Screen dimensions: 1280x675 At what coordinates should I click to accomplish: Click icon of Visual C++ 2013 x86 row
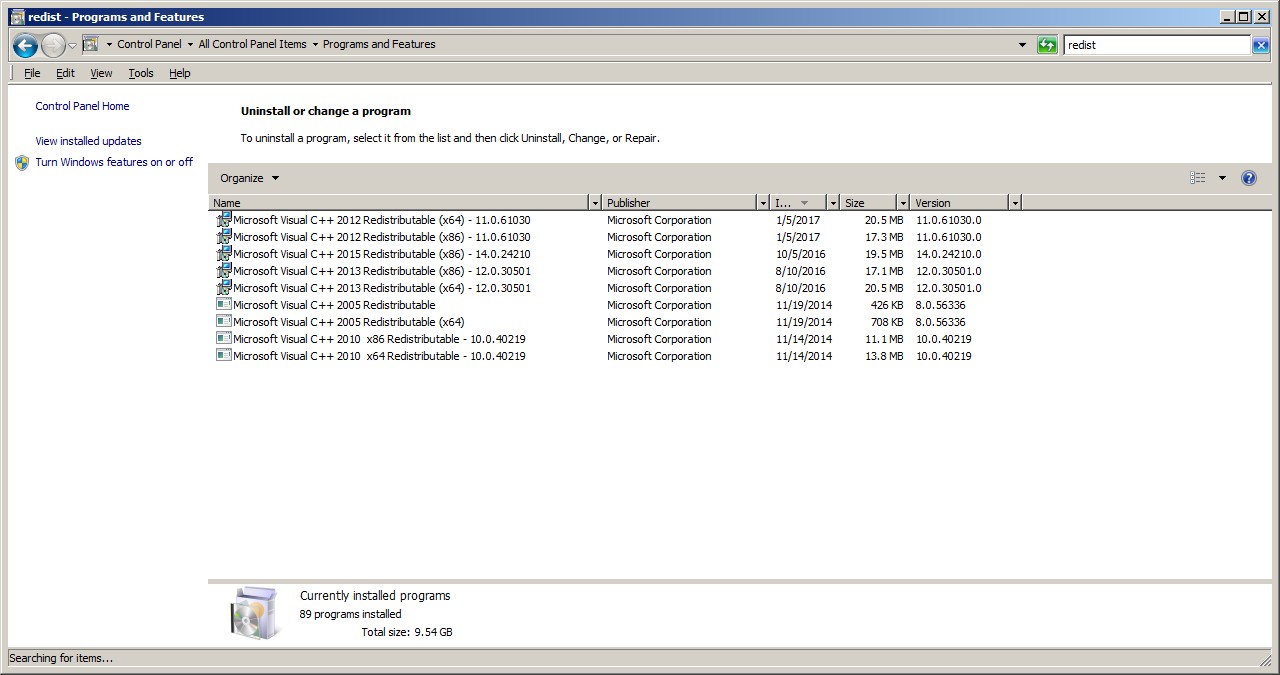tap(224, 270)
